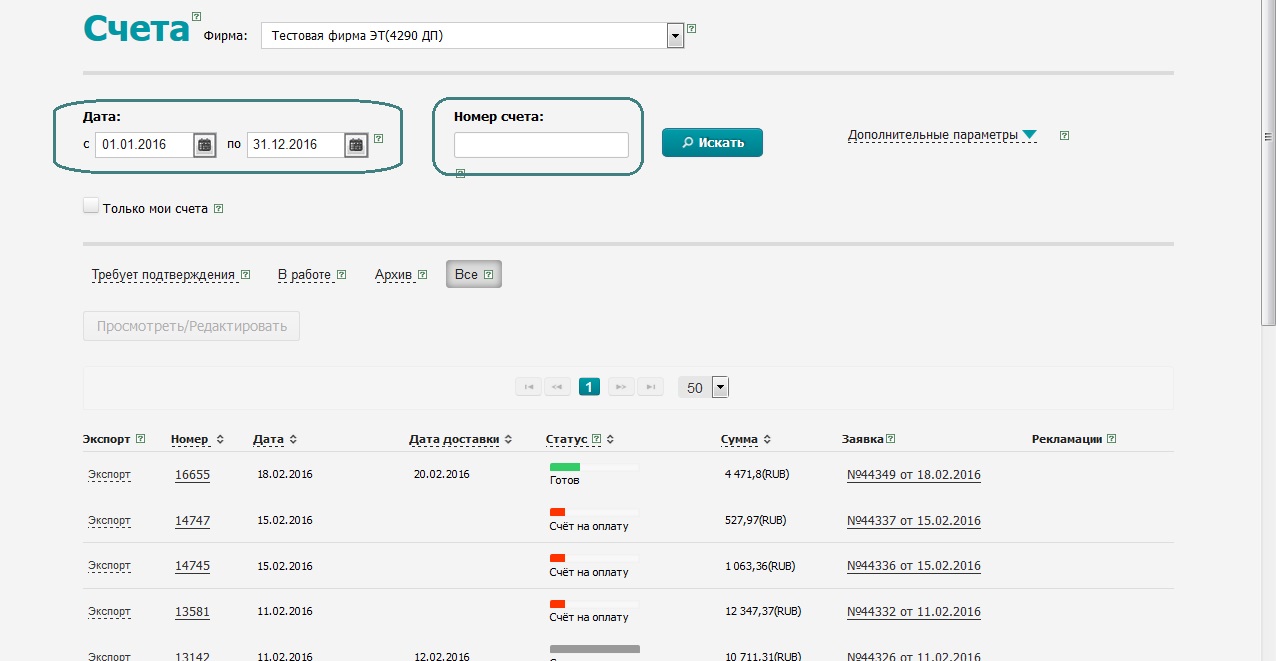The image size is (1276, 661).
Task: Open the Фирма dropdown list
Action: point(675,36)
